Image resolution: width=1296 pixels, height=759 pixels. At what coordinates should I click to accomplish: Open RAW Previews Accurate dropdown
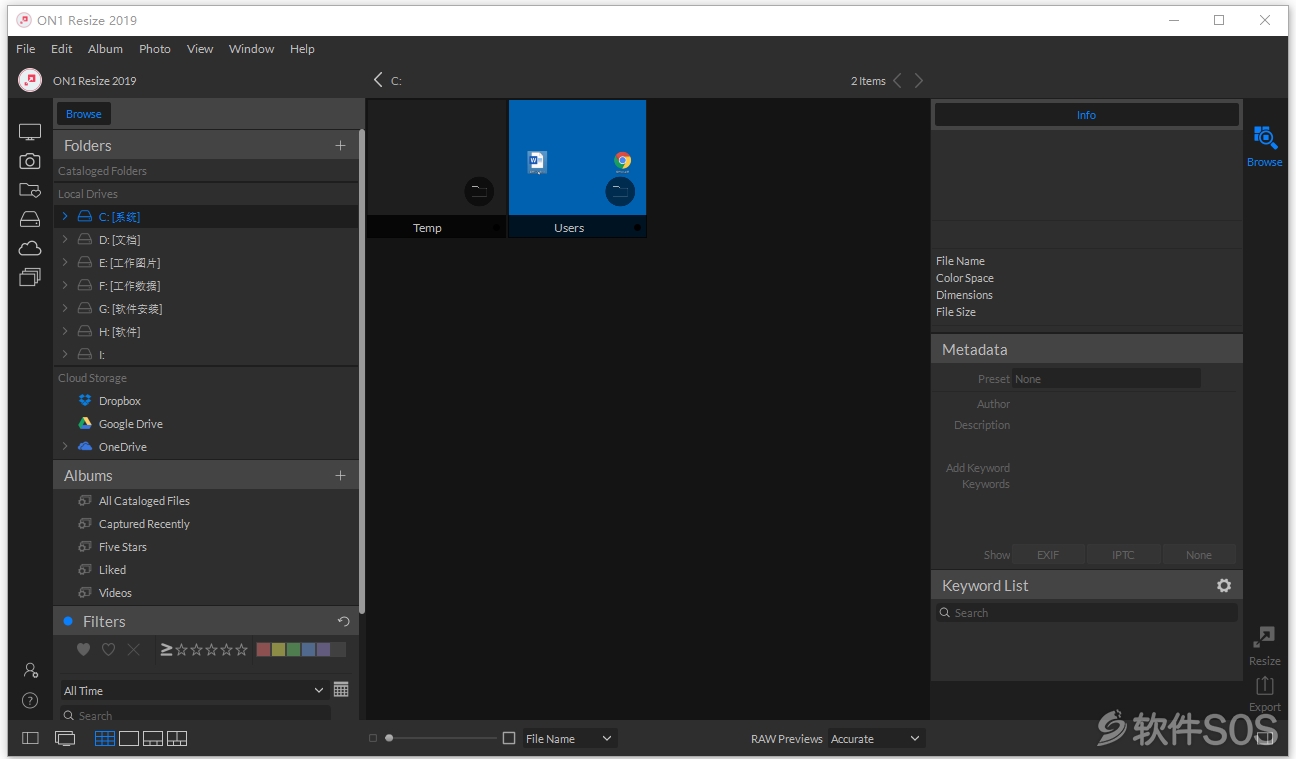click(876, 739)
